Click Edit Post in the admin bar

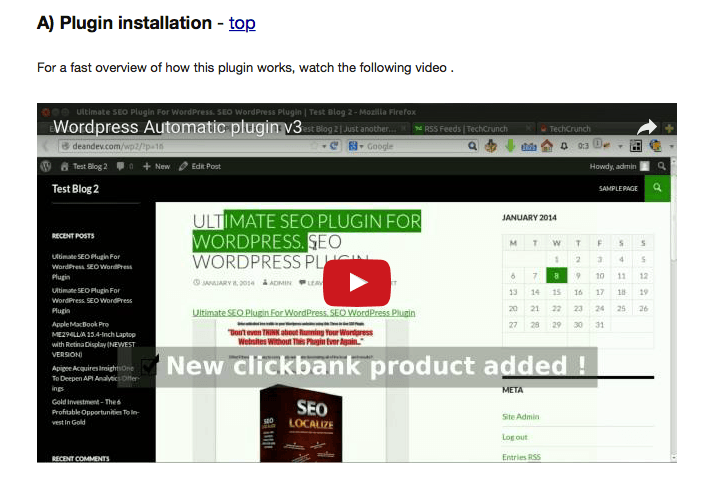pyautogui.click(x=200, y=166)
